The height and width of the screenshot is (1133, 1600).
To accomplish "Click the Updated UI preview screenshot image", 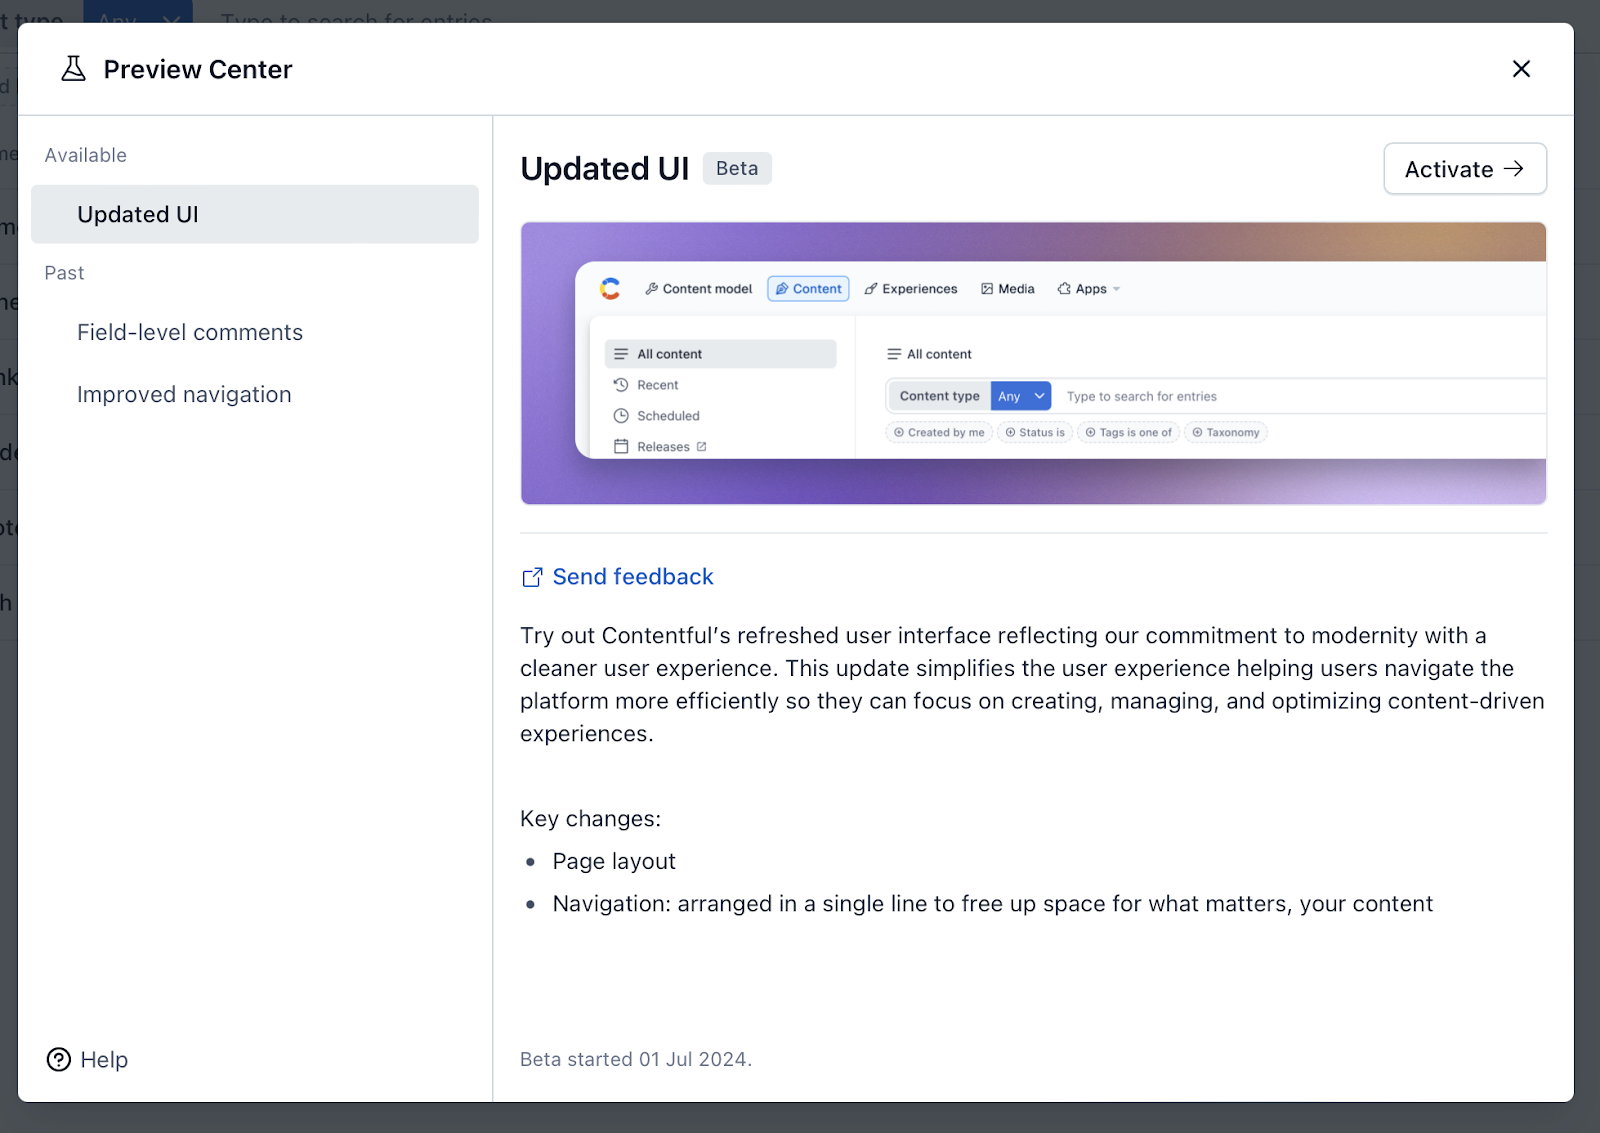I will pos(1033,363).
